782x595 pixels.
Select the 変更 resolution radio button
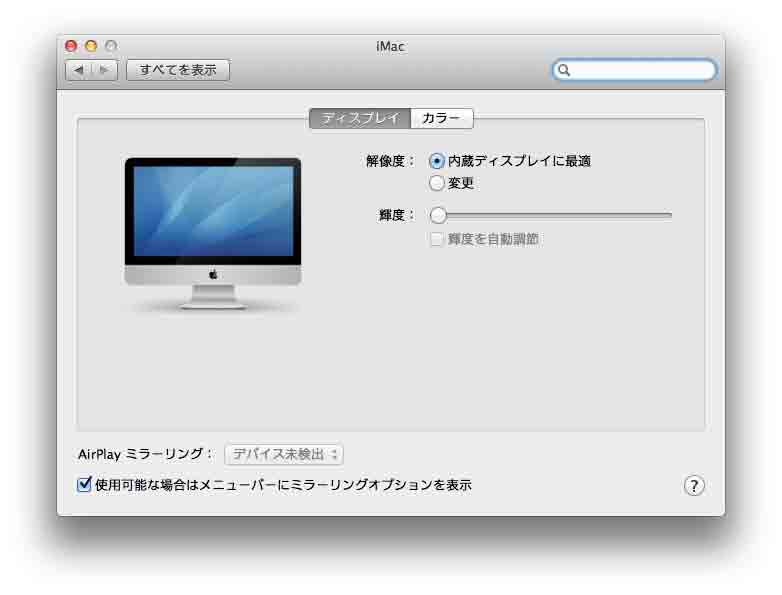pyautogui.click(x=436, y=183)
